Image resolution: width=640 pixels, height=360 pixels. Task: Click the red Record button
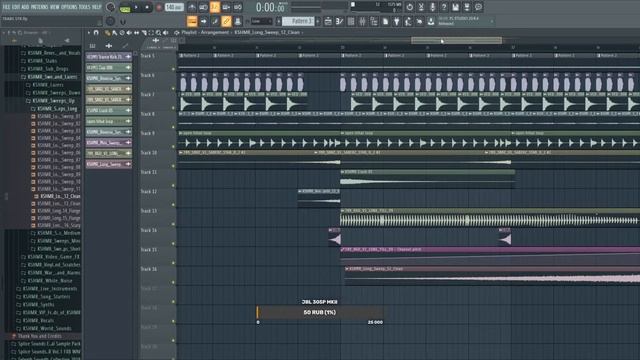(159, 7)
